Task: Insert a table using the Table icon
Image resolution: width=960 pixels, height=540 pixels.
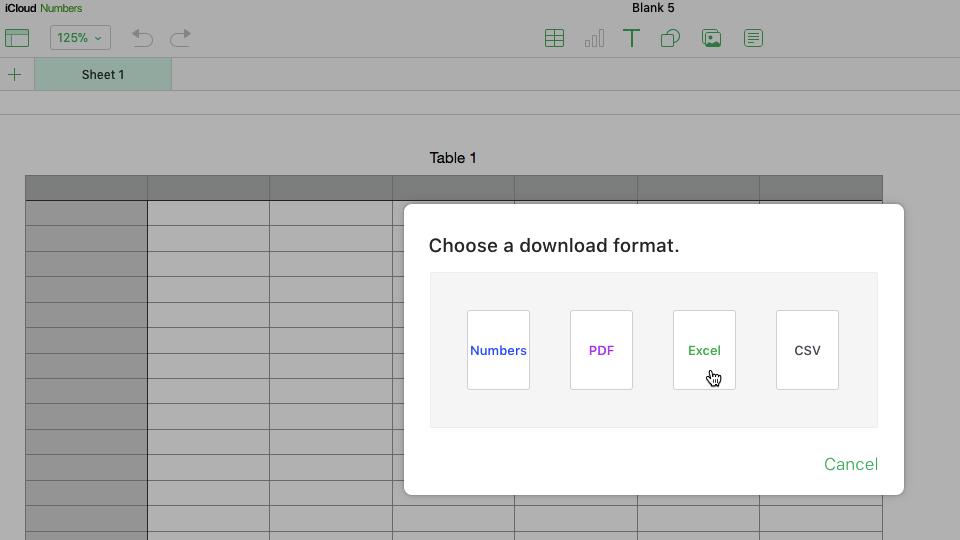Action: [x=555, y=38]
